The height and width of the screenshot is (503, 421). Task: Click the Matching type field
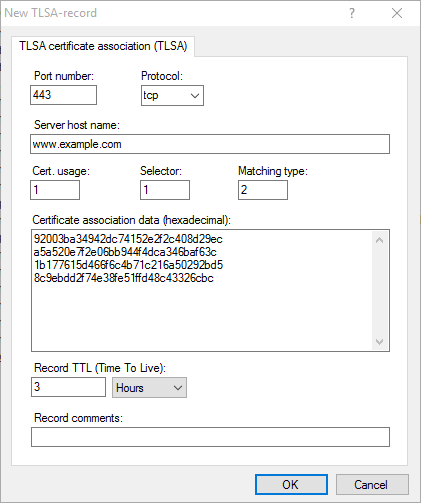[263, 190]
